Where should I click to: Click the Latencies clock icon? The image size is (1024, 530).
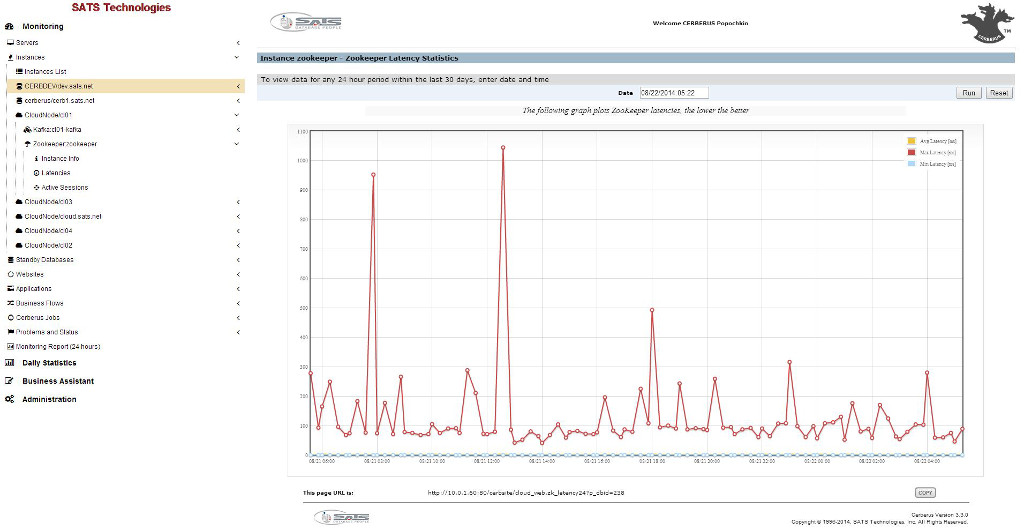tap(37, 173)
